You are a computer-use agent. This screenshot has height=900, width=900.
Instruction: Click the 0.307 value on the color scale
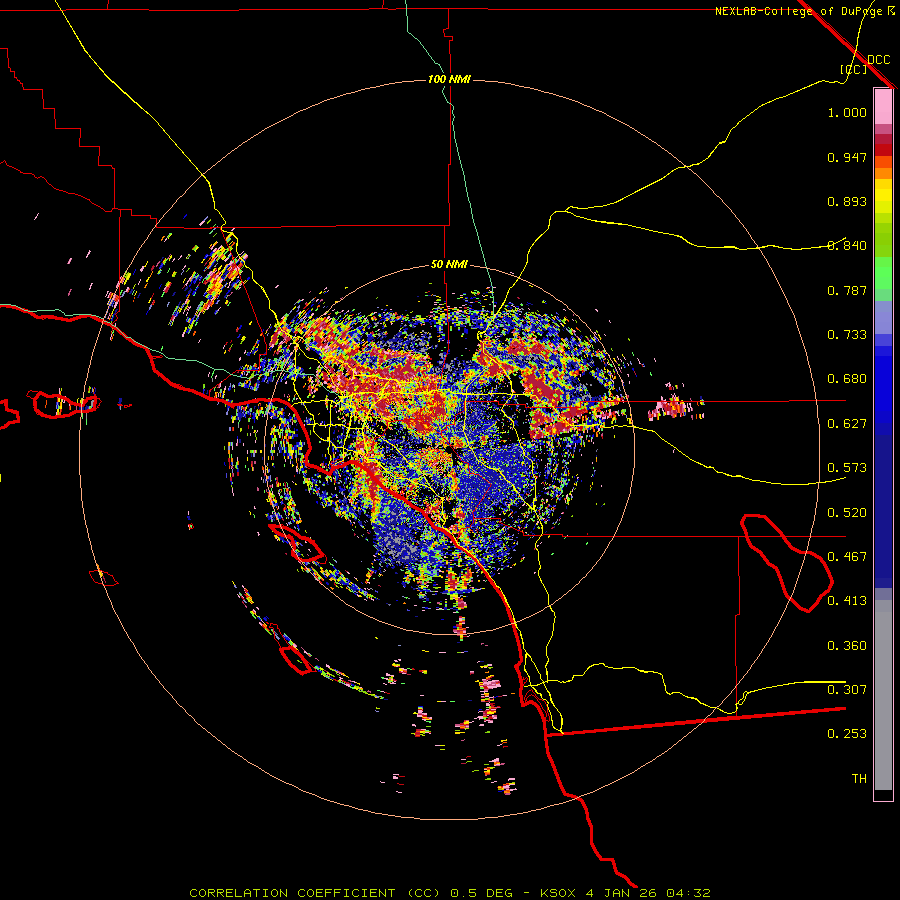pos(847,690)
